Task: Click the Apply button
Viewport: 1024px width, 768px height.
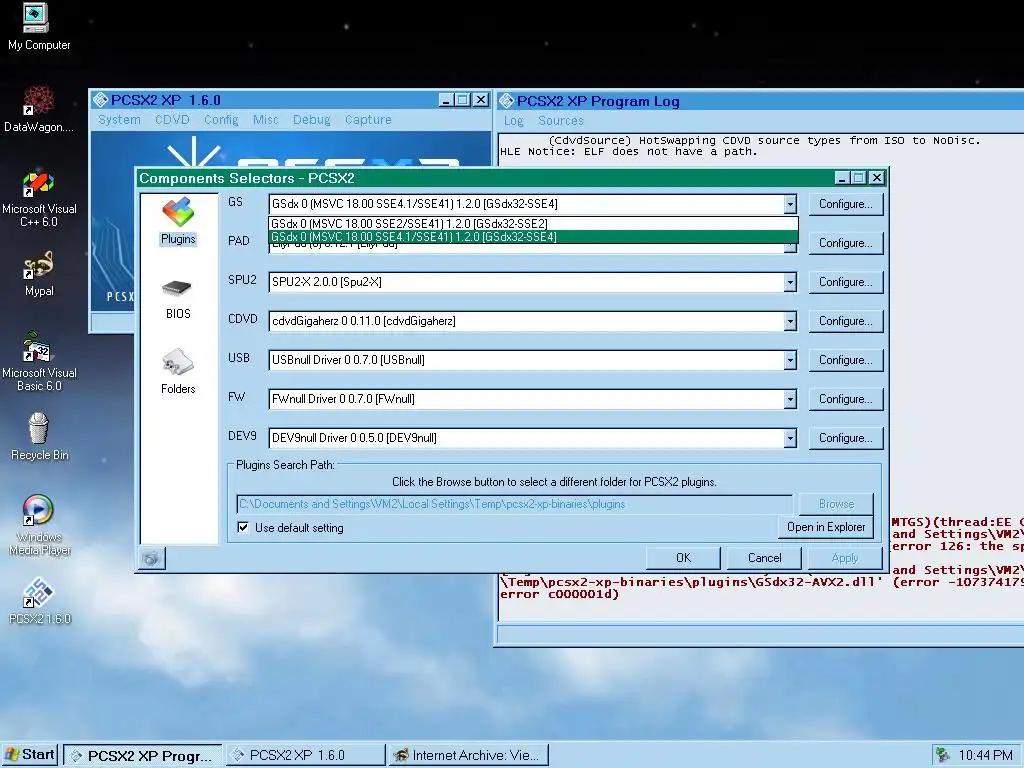Action: [x=845, y=558]
